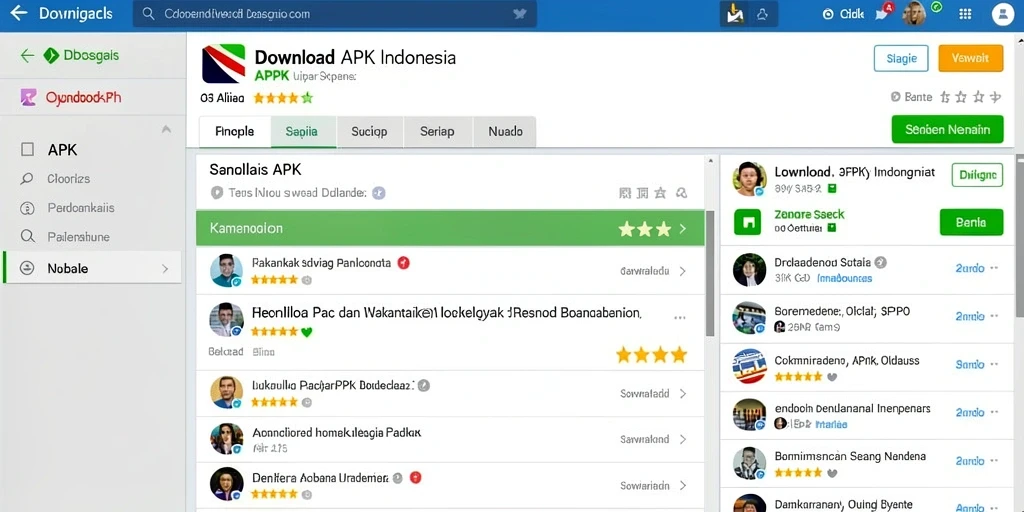Image resolution: width=1024 pixels, height=512 pixels.
Task: Open more options for Cokmniradeno row
Action: [995, 364]
